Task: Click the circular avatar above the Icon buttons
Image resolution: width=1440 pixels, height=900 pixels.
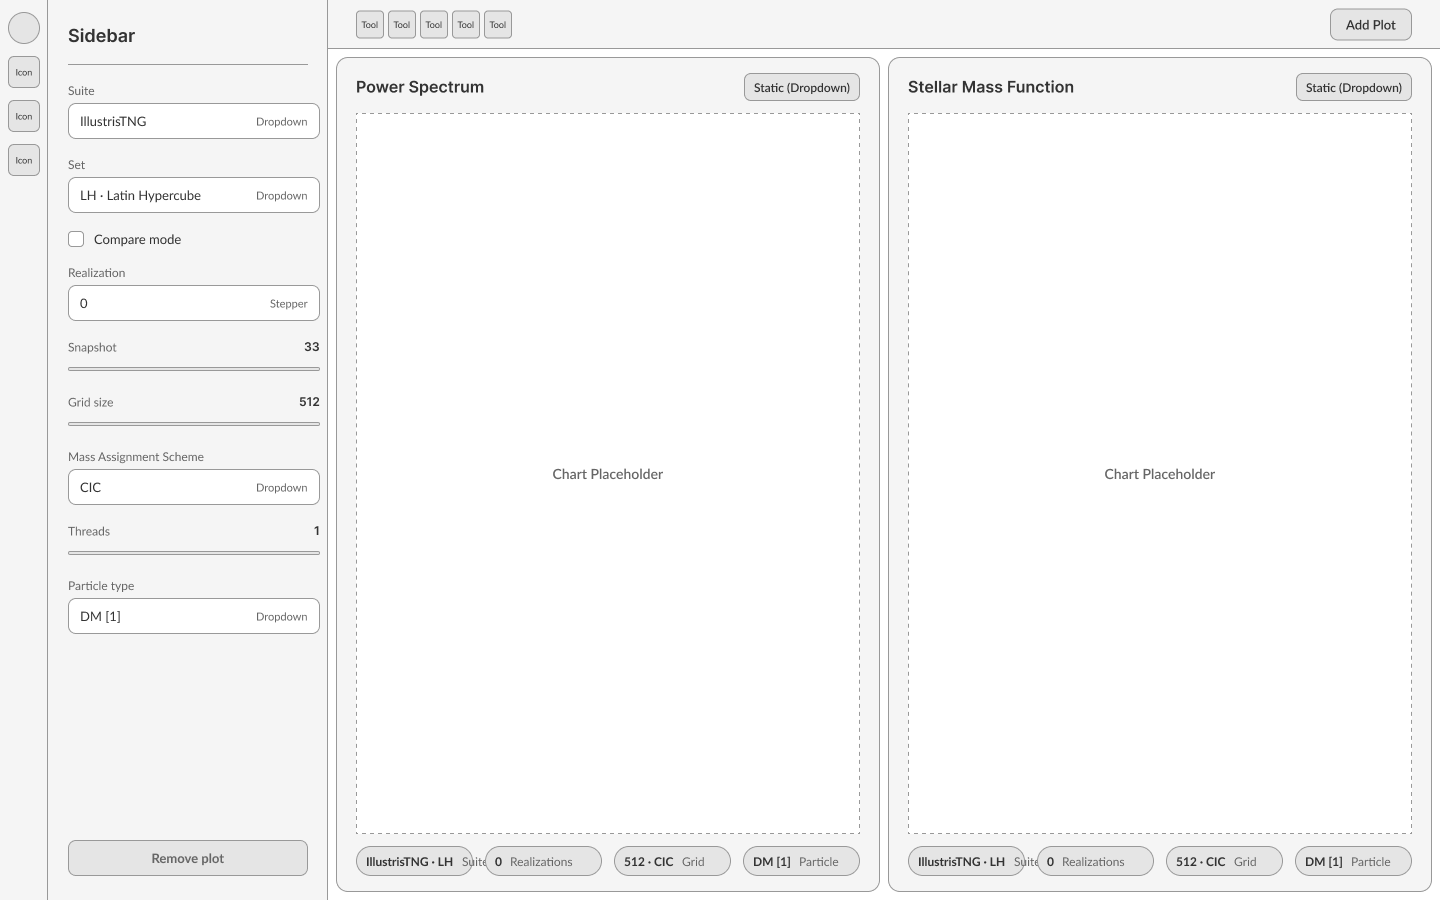Action: click(x=24, y=28)
